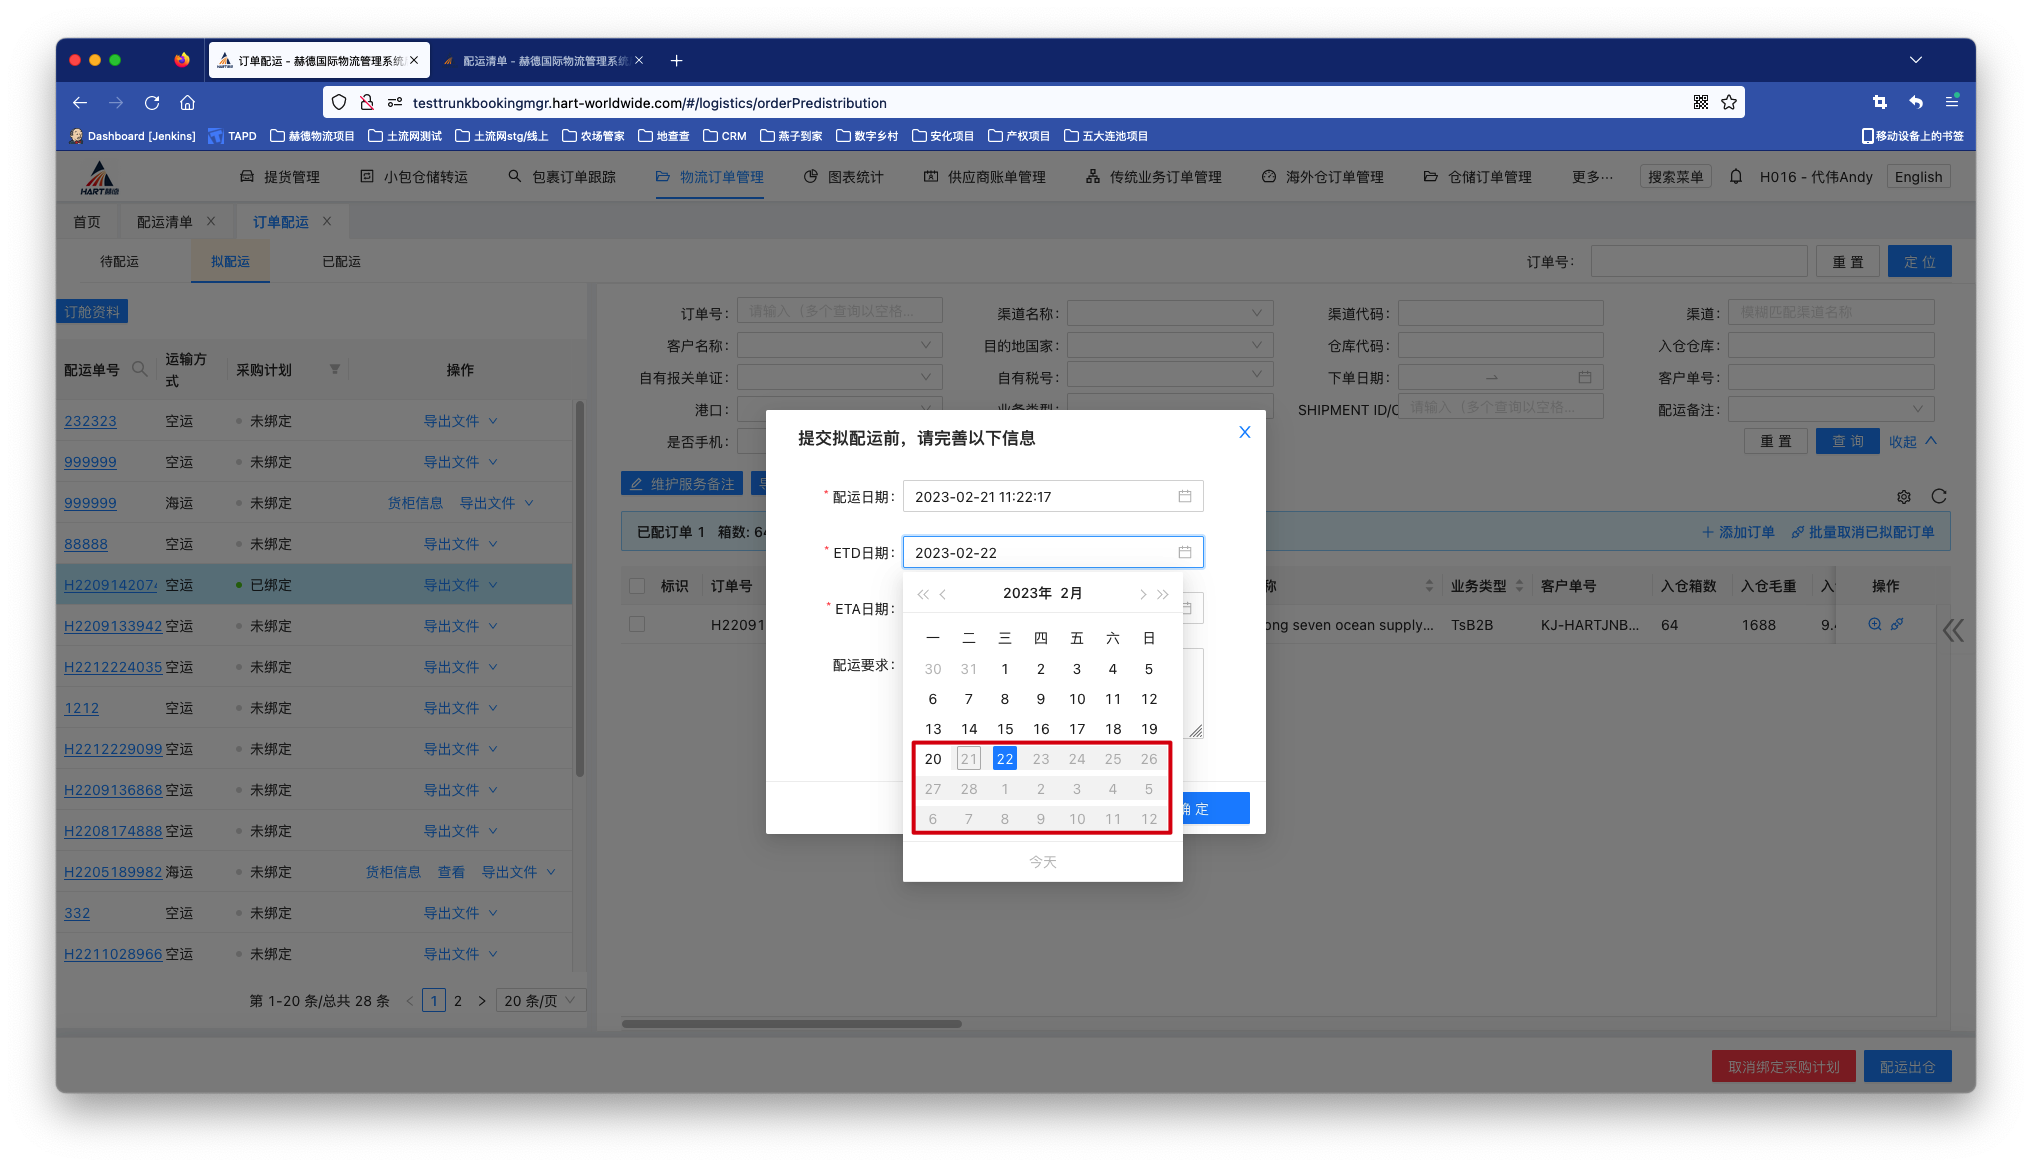
Task: Tick the checkbox for order H22091 row
Action: (x=637, y=625)
